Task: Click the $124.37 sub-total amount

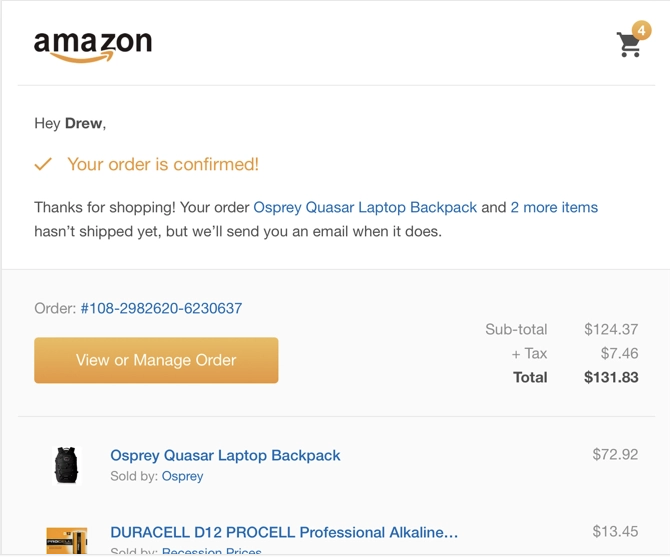Action: pos(611,329)
